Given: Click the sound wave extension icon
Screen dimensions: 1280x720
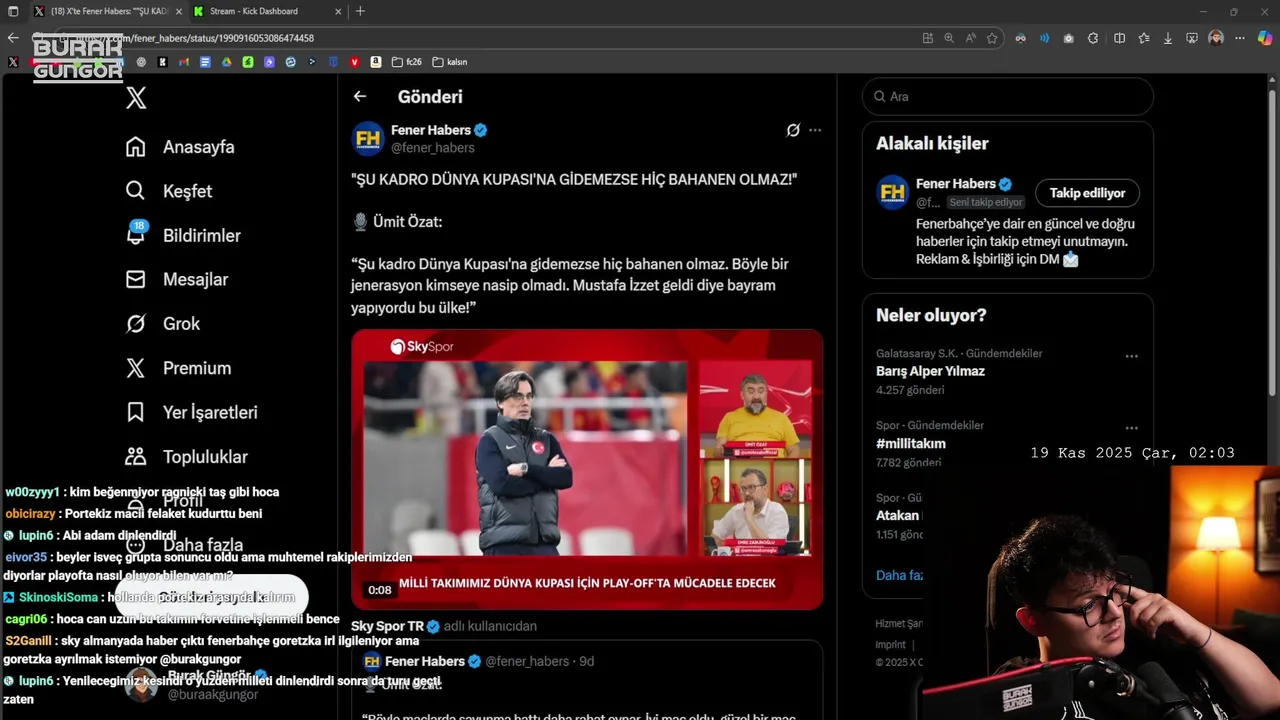Looking at the screenshot, I should [x=1044, y=38].
